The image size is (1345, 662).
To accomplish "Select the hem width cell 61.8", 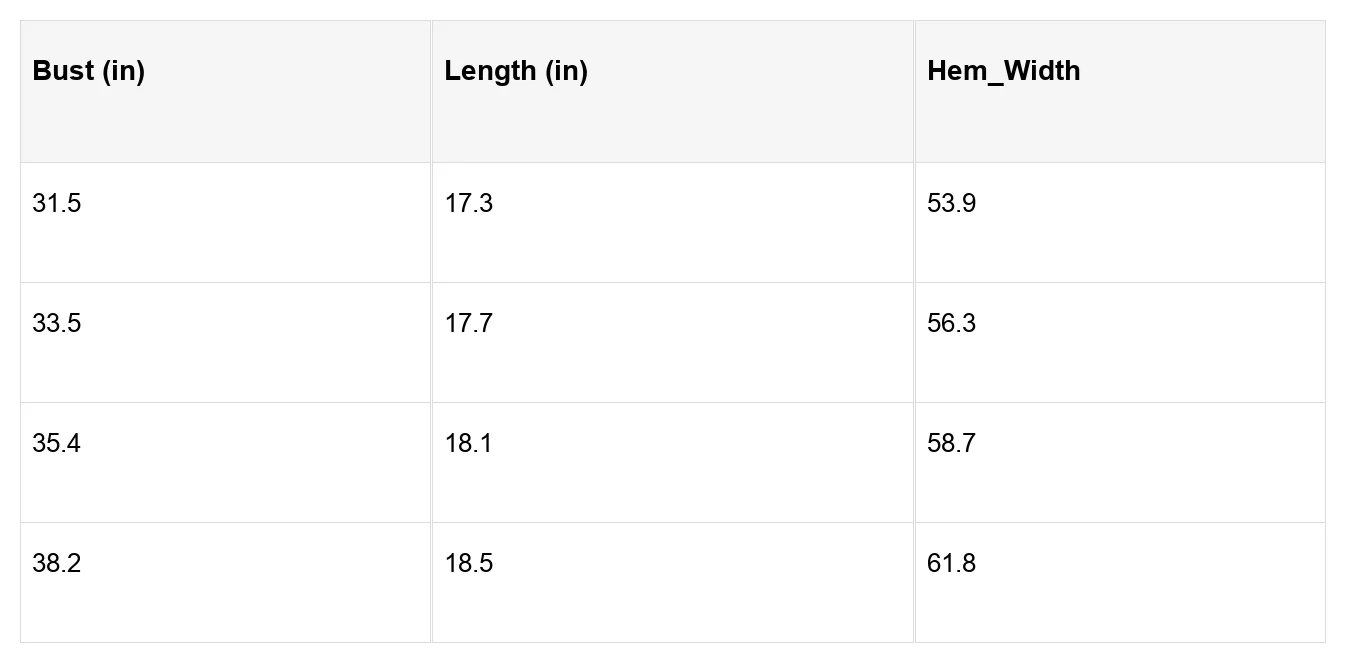I will click(x=1120, y=583).
